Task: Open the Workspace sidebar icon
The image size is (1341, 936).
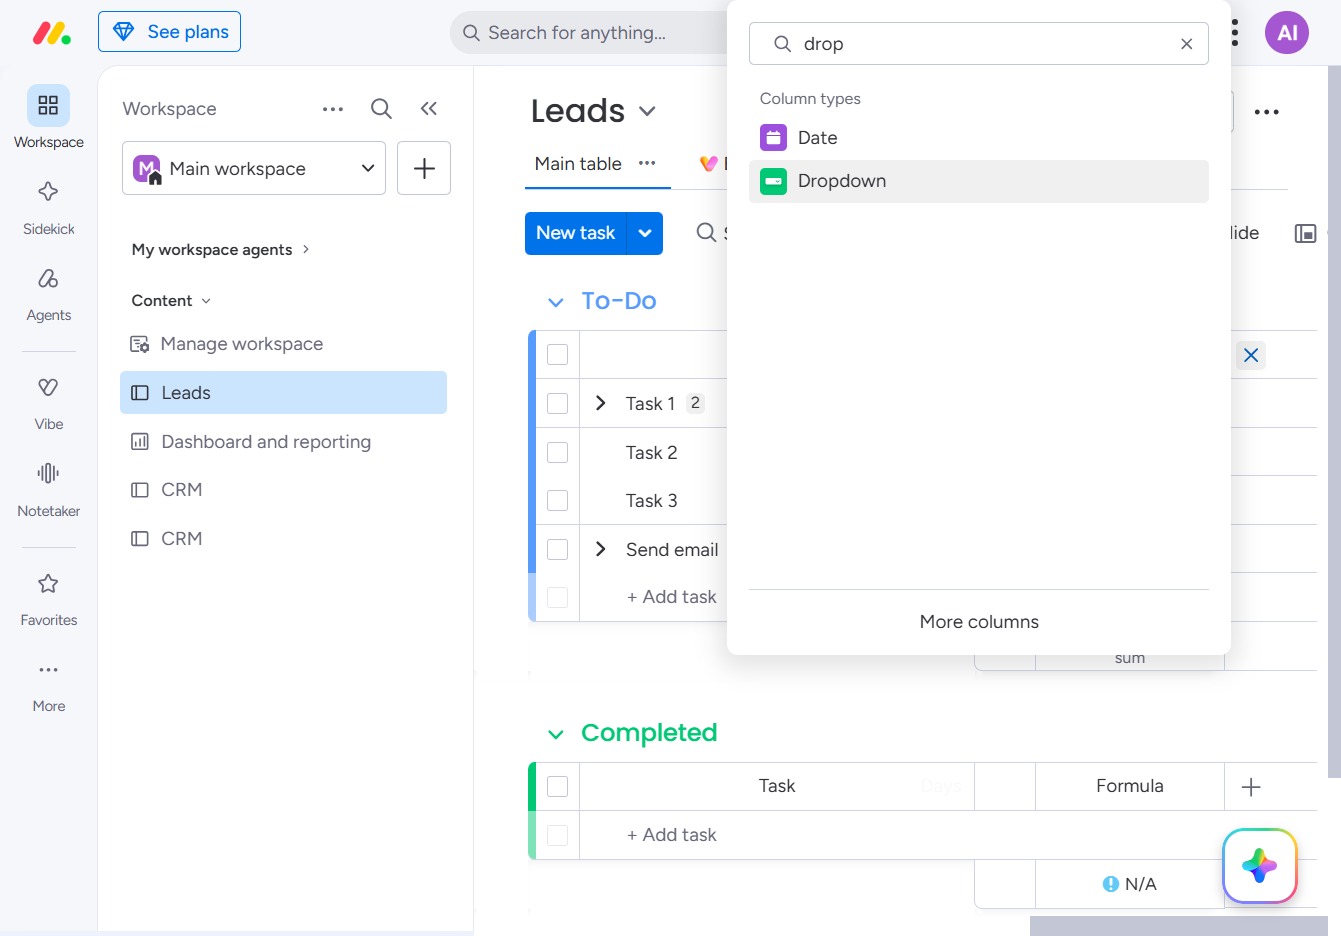Action: pyautogui.click(x=48, y=106)
